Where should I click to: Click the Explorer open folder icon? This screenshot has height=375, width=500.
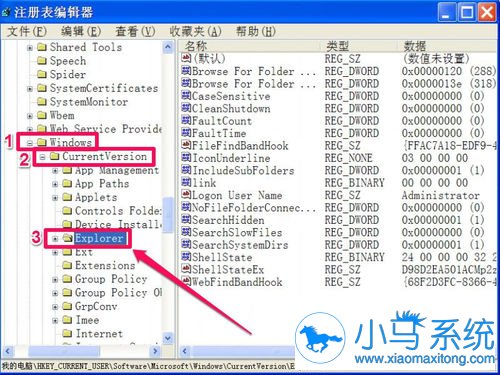click(68, 238)
